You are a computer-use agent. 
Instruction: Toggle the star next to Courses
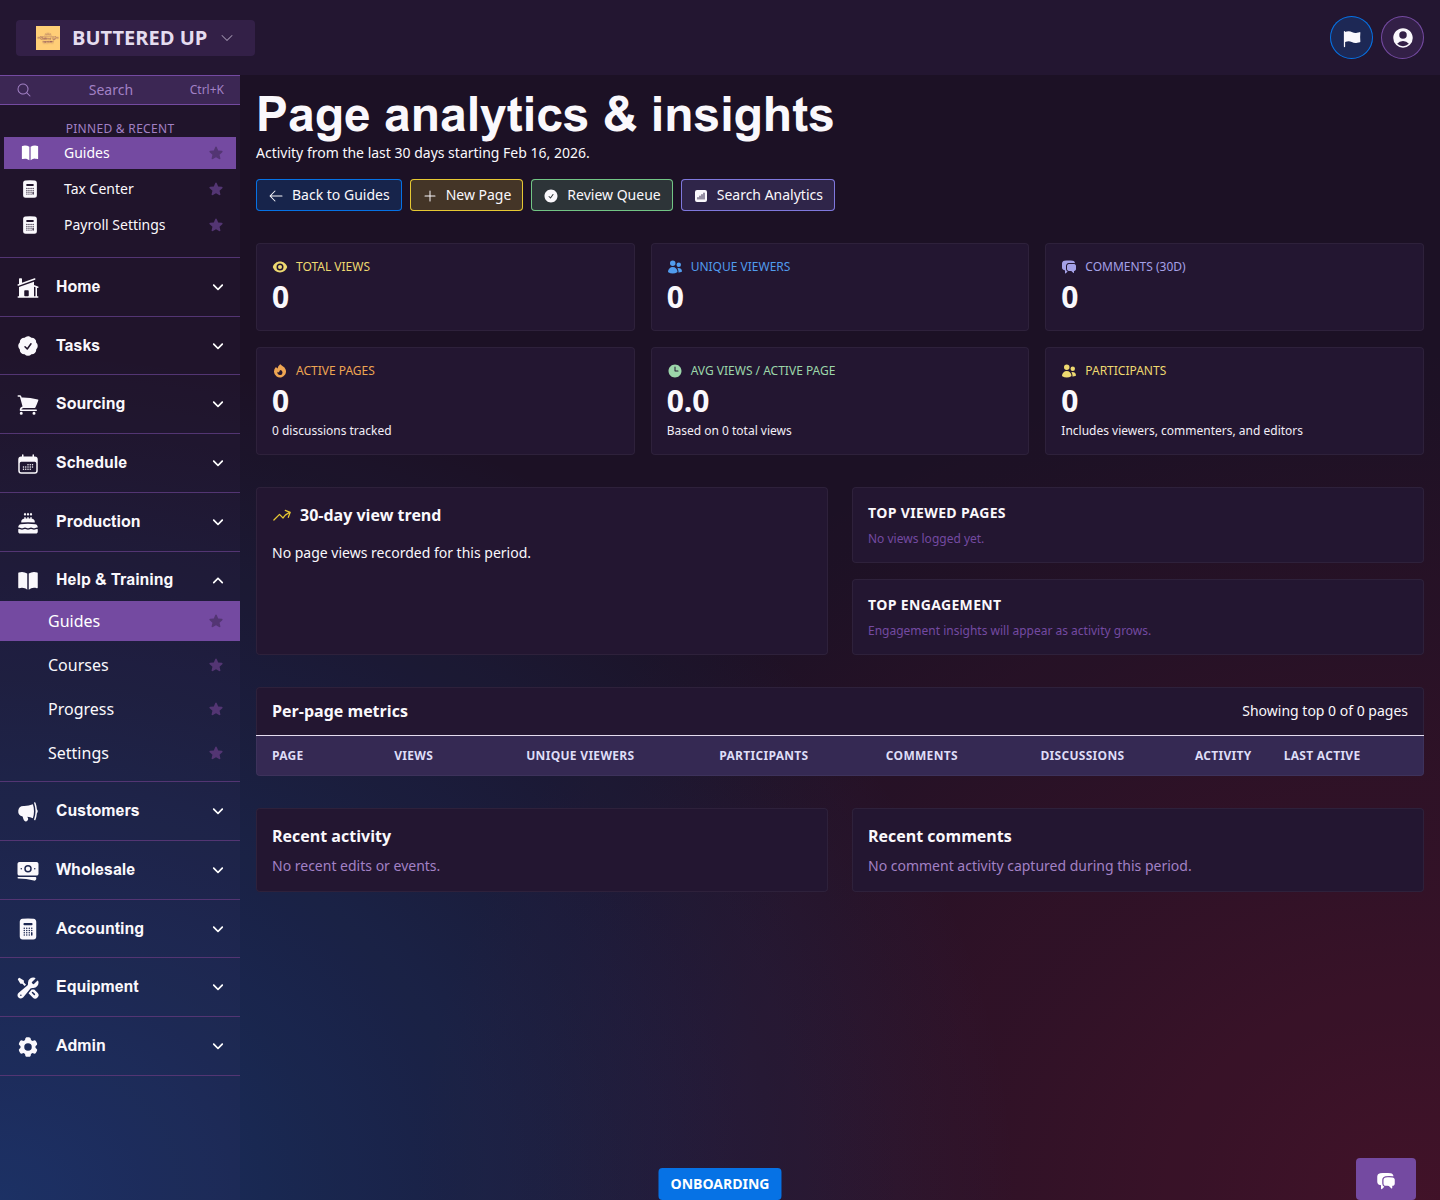pyautogui.click(x=216, y=664)
